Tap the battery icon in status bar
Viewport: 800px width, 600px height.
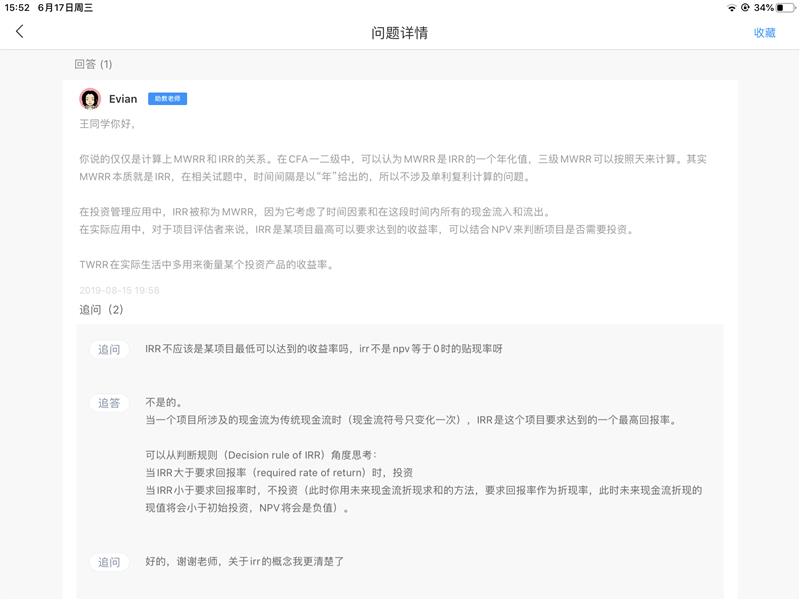(783, 7)
